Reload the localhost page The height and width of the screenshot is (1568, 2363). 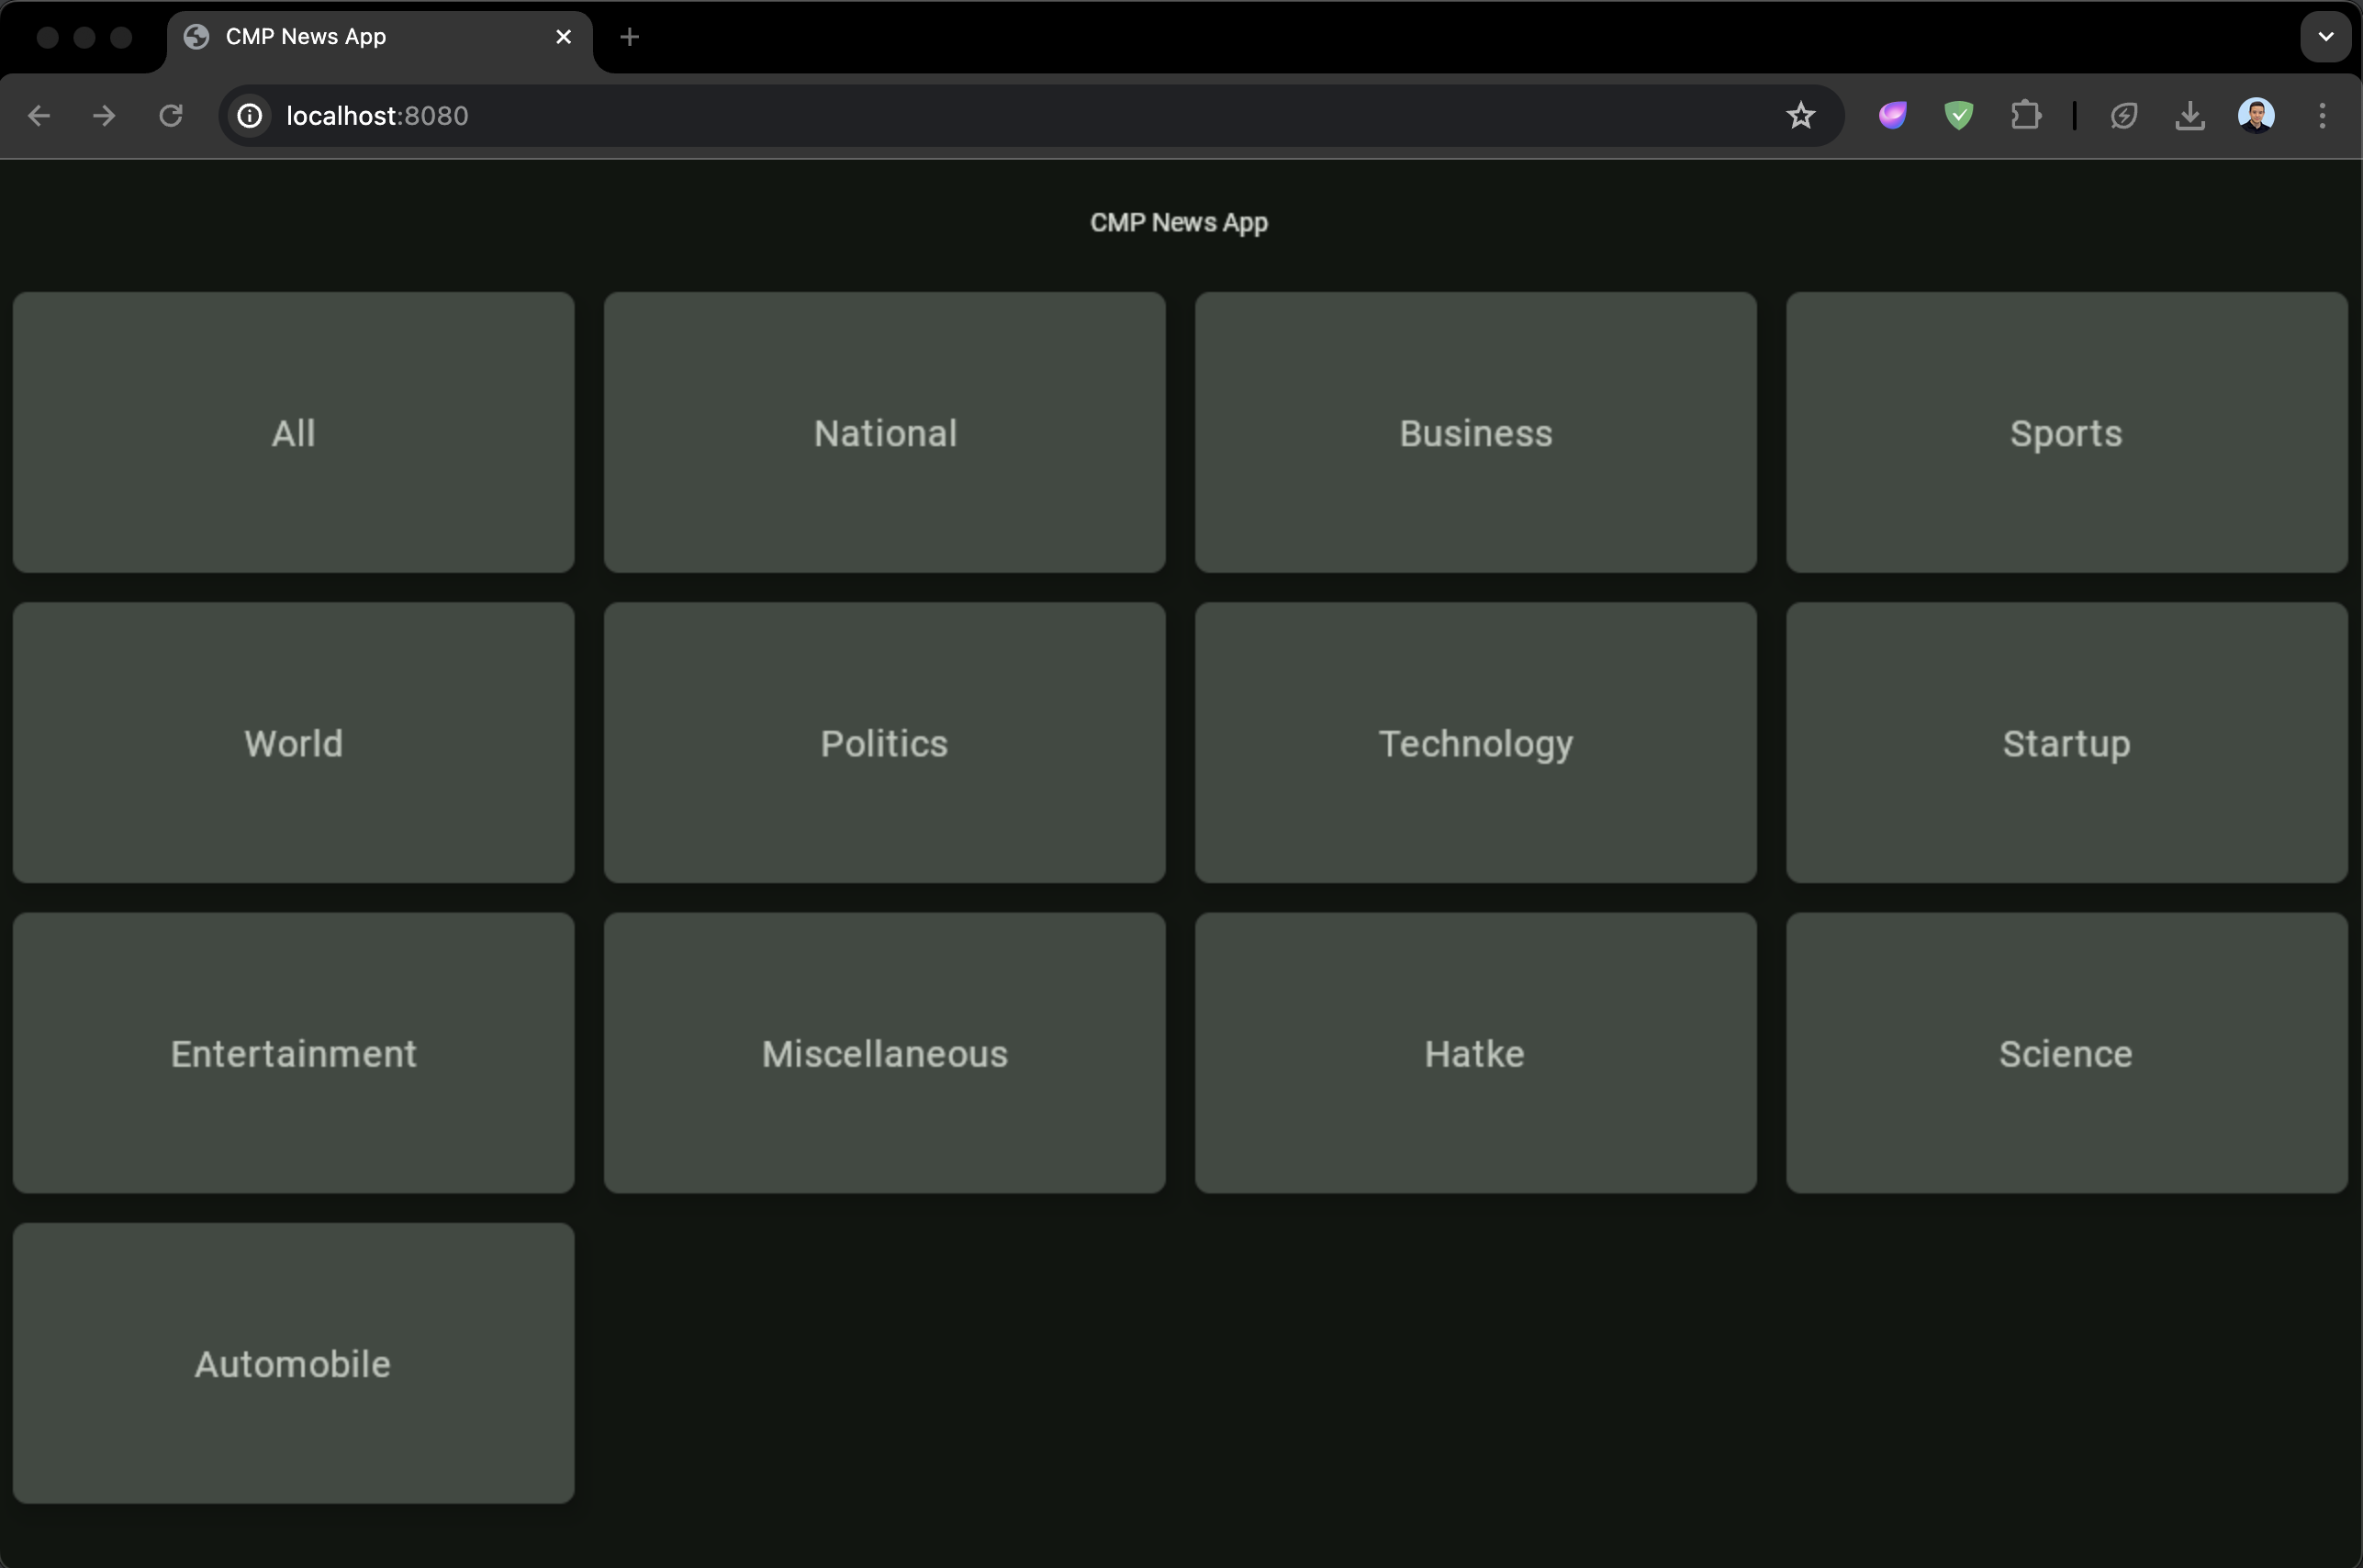tap(171, 116)
